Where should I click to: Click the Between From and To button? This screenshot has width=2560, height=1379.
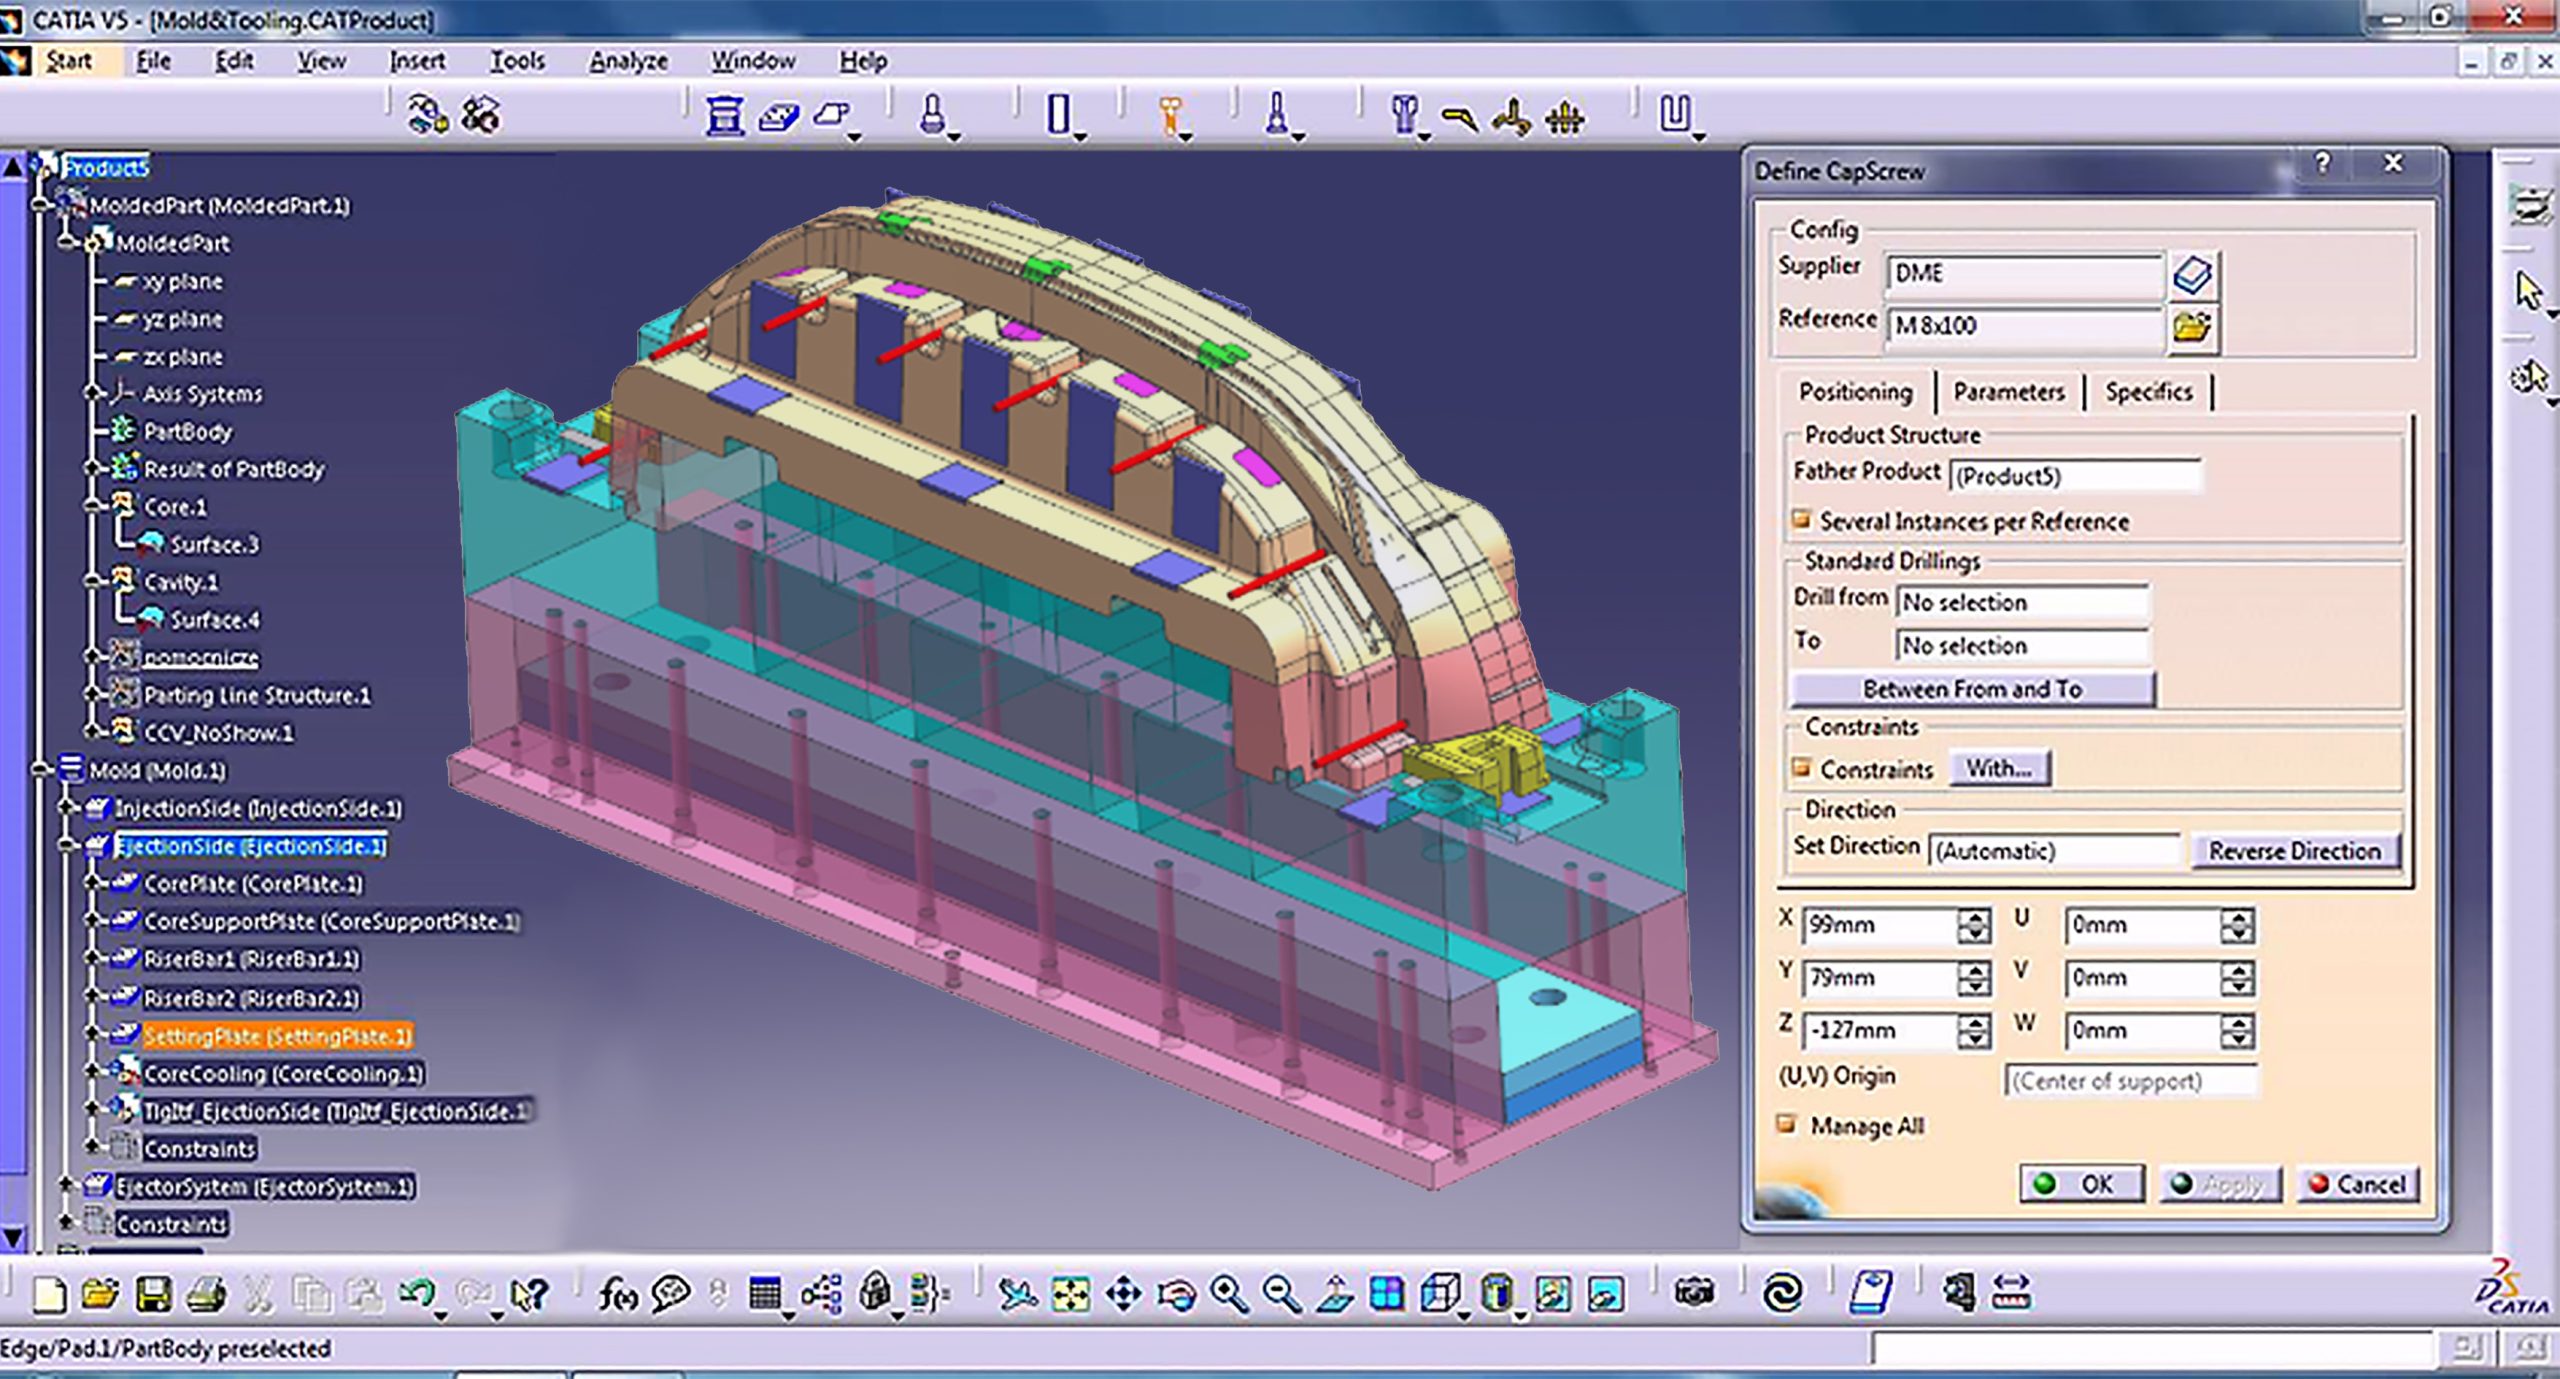coord(1972,689)
